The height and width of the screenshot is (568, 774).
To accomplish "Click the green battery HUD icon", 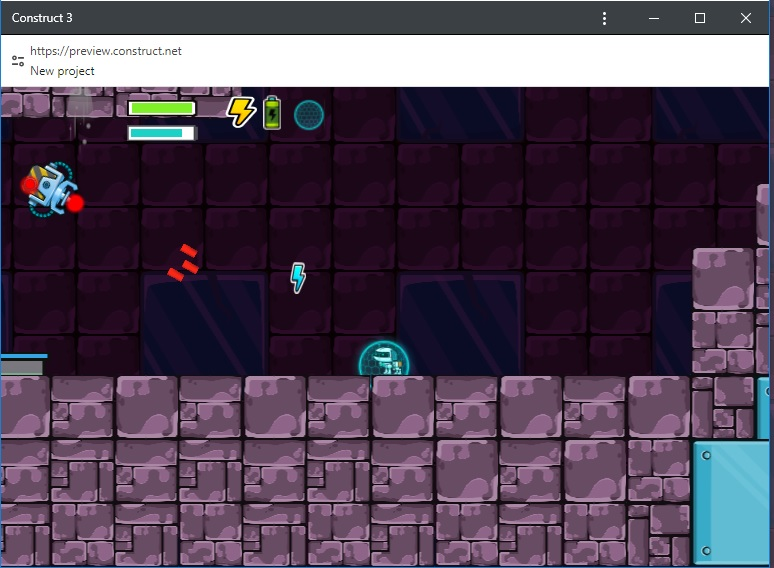I will (272, 113).
